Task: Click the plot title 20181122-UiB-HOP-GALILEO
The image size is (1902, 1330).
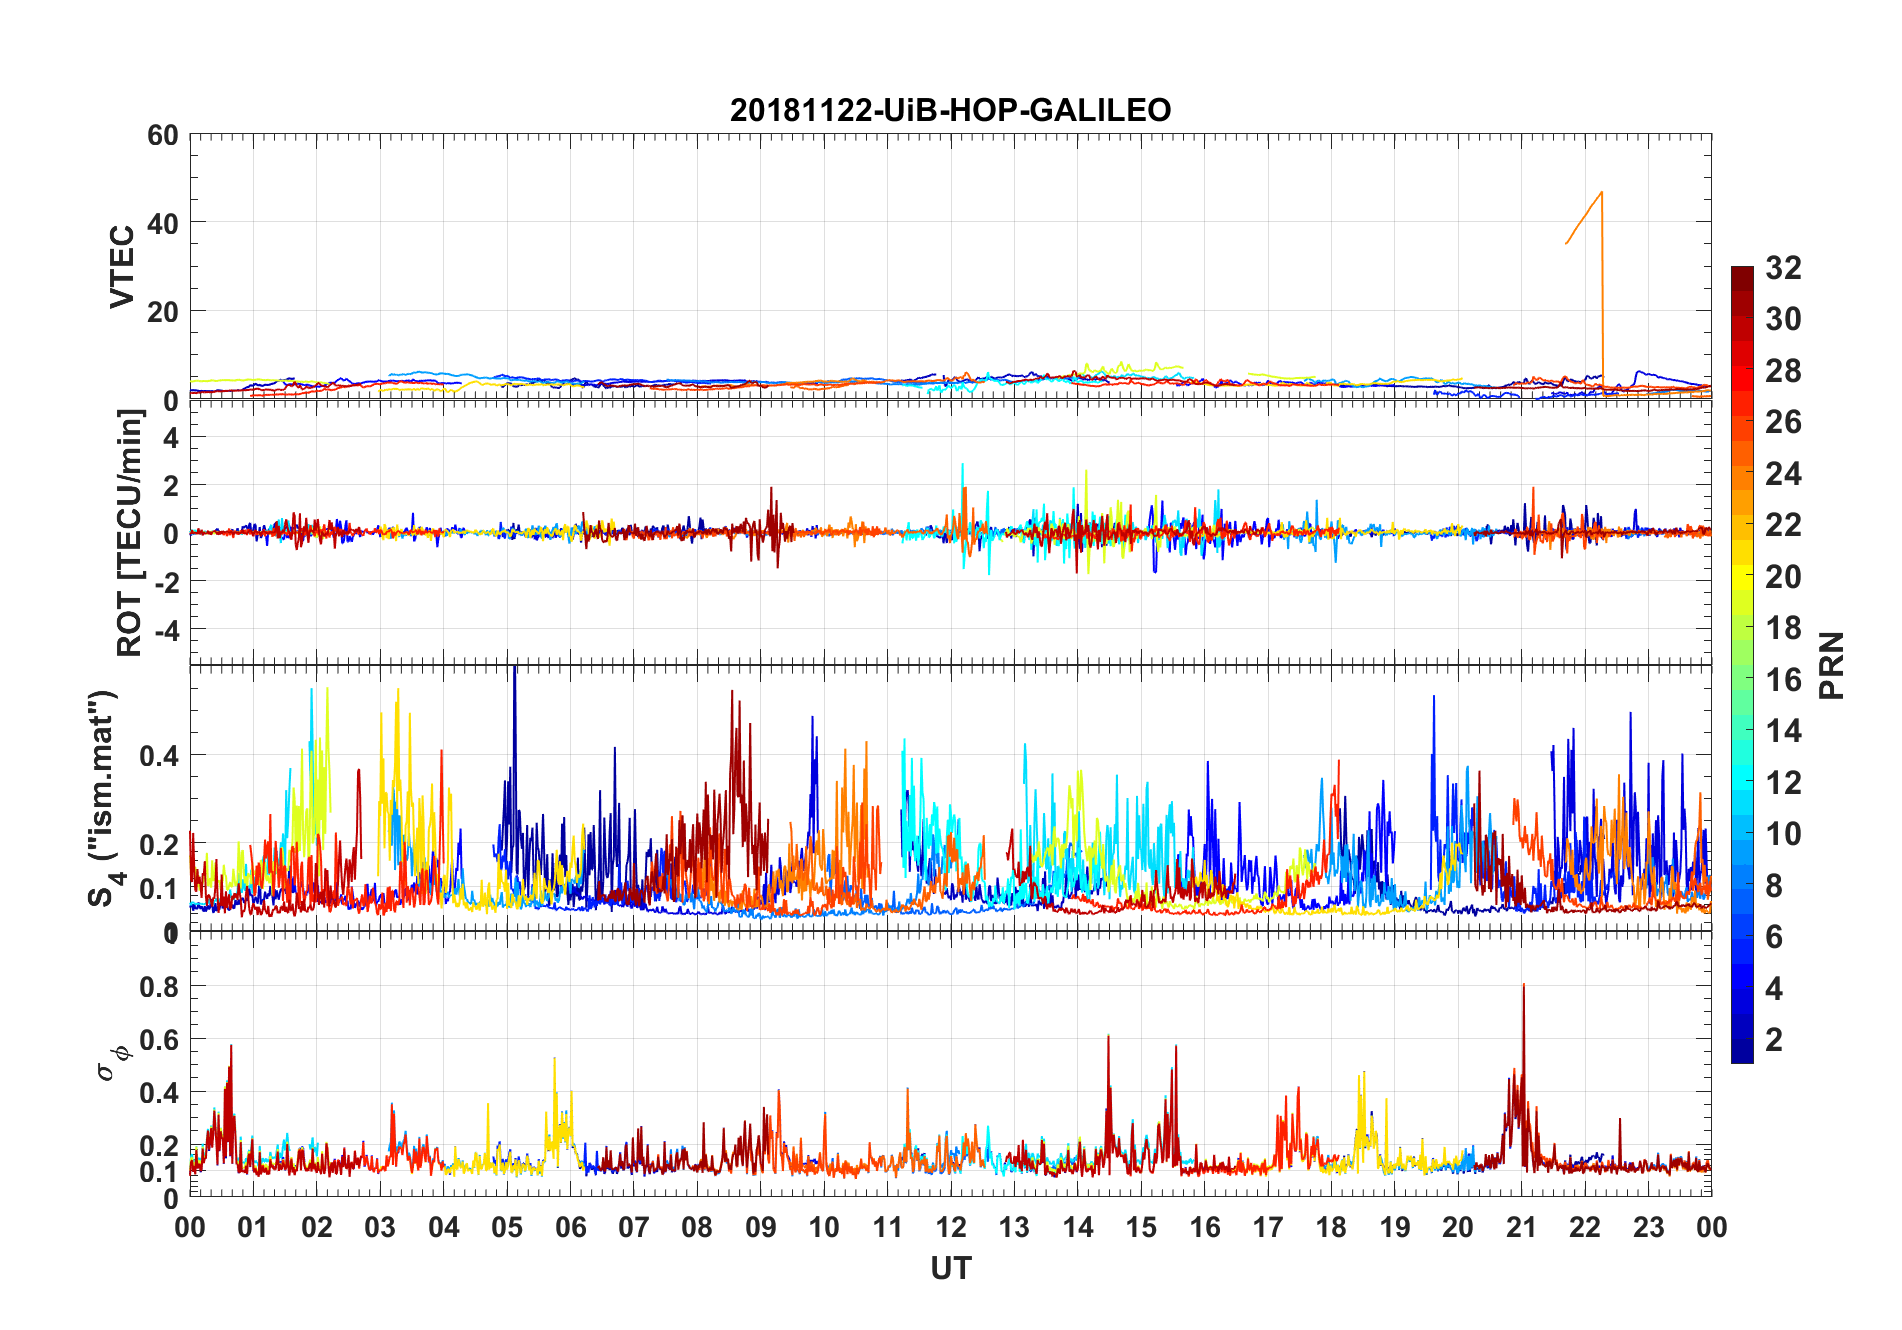Action: [950, 110]
